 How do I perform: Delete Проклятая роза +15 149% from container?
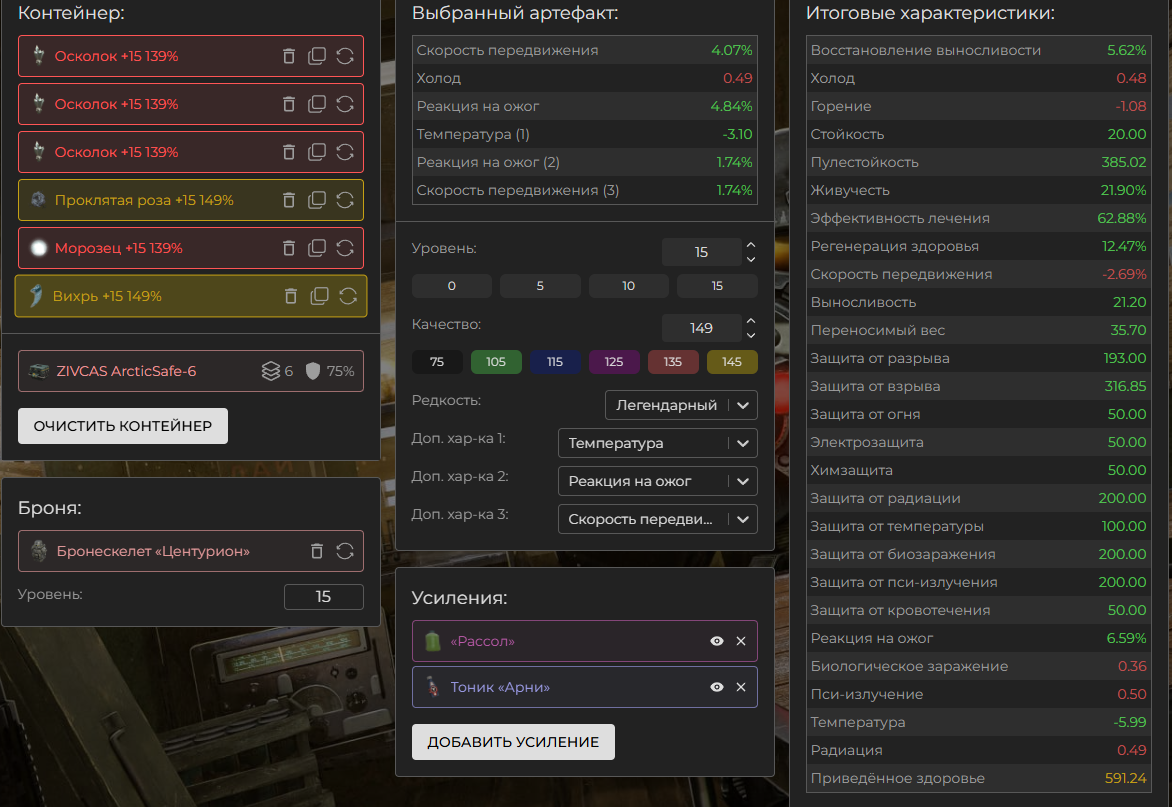(289, 200)
